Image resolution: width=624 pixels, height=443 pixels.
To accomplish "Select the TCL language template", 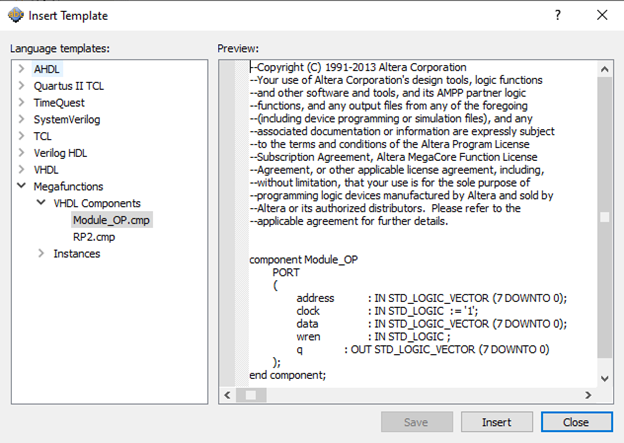I will pos(42,136).
